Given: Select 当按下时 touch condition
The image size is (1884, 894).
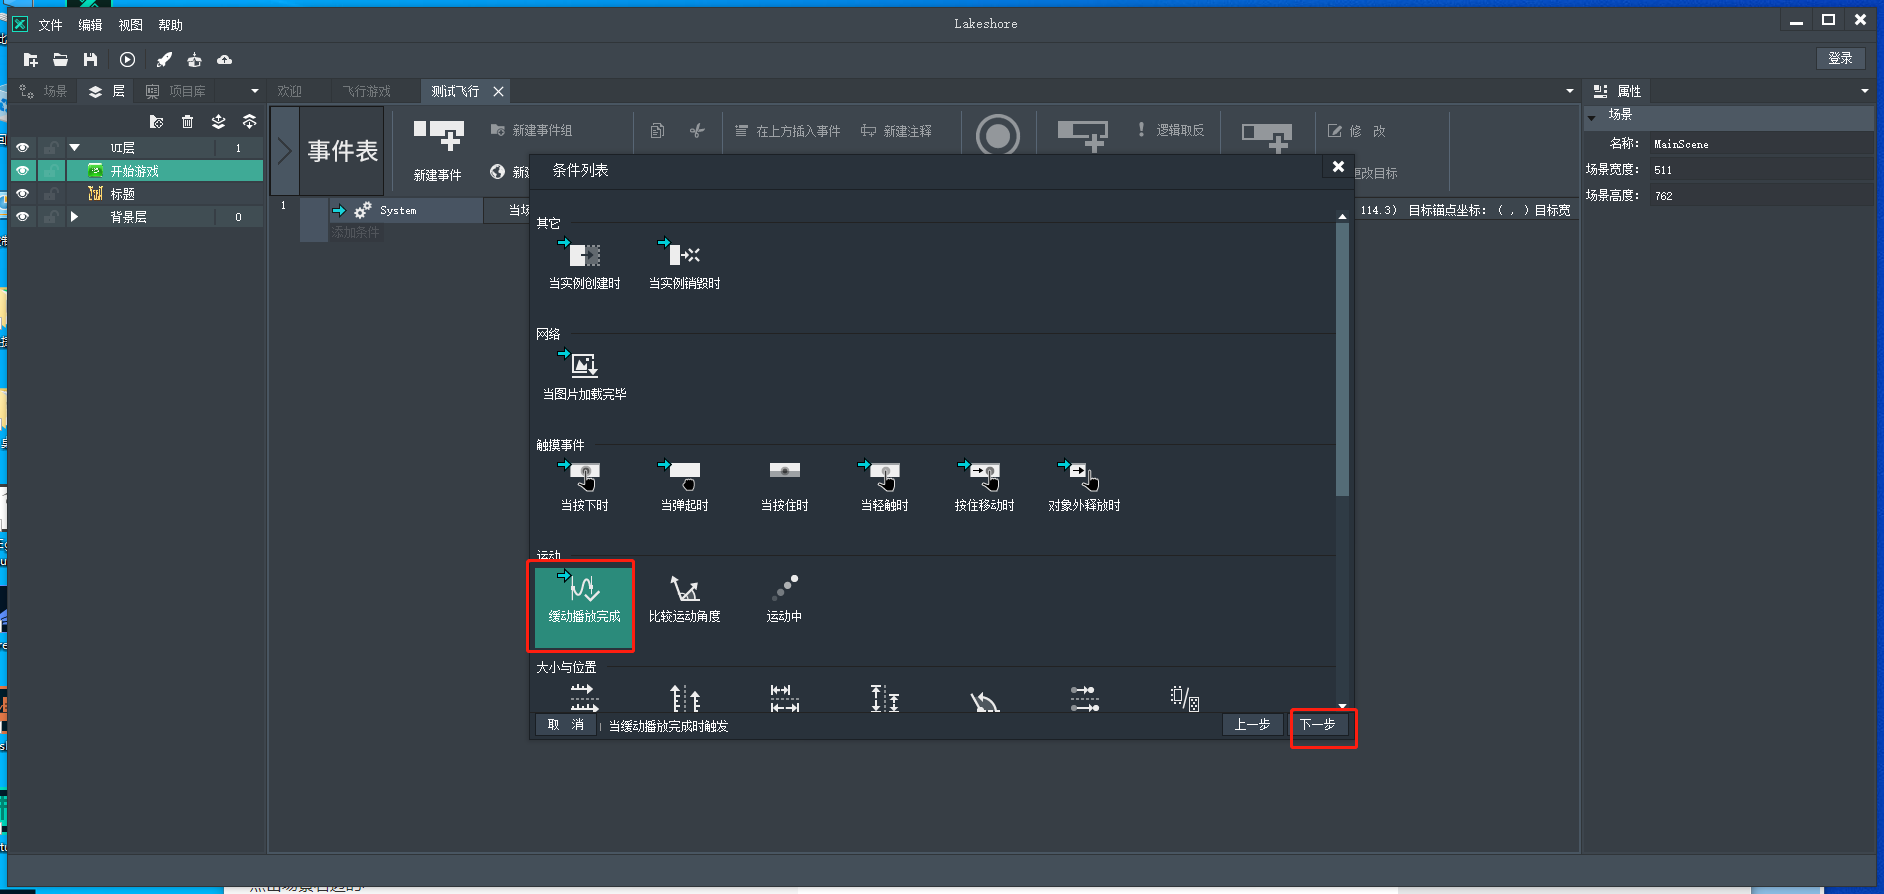Looking at the screenshot, I should tap(585, 486).
